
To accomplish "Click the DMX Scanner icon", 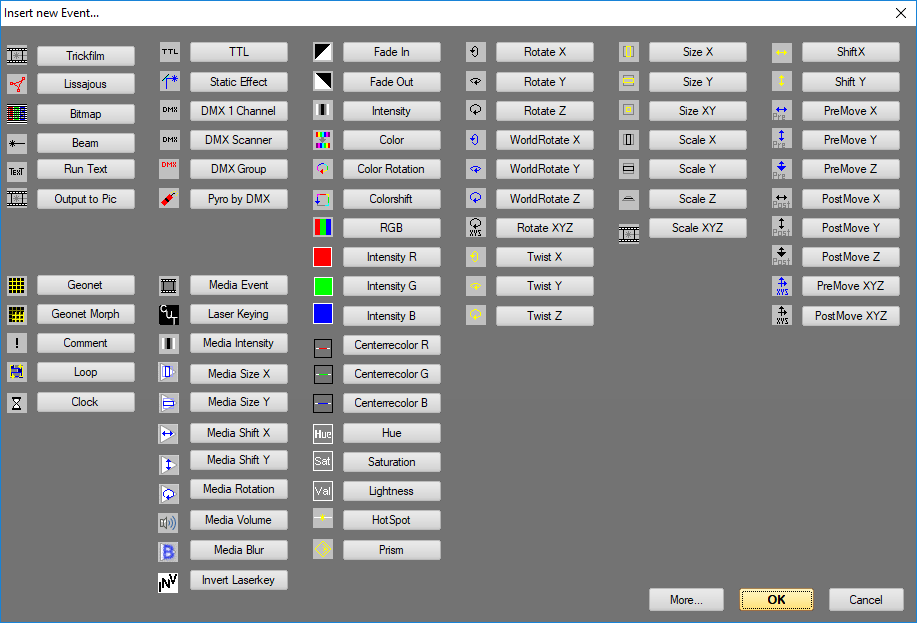I will point(168,139).
